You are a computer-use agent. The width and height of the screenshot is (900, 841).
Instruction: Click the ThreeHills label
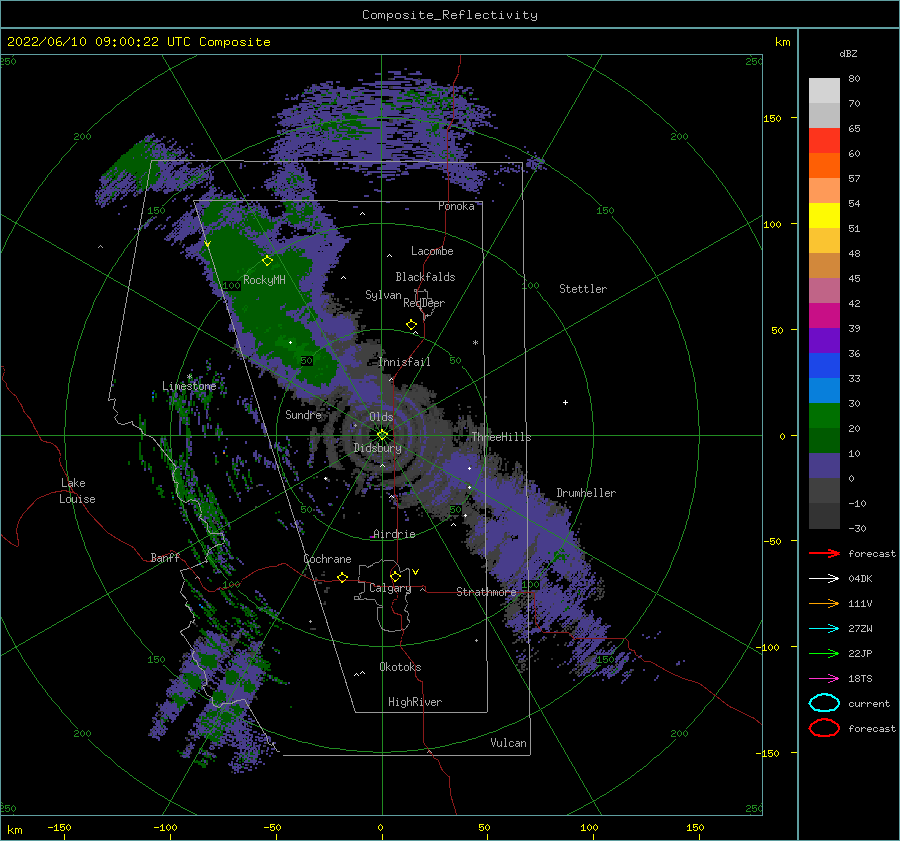pos(501,437)
